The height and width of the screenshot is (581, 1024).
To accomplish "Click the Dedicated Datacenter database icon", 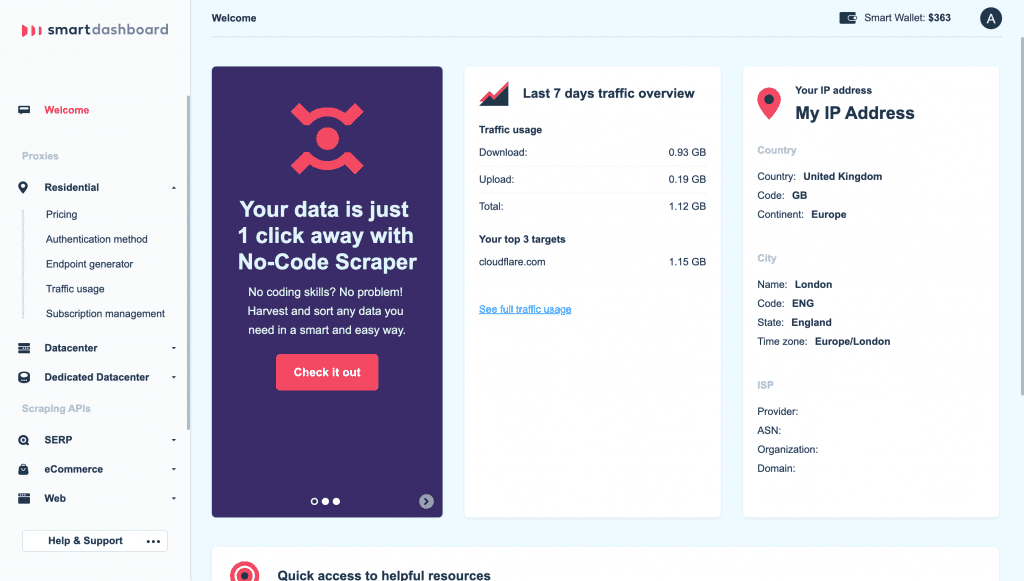I will pos(22,377).
